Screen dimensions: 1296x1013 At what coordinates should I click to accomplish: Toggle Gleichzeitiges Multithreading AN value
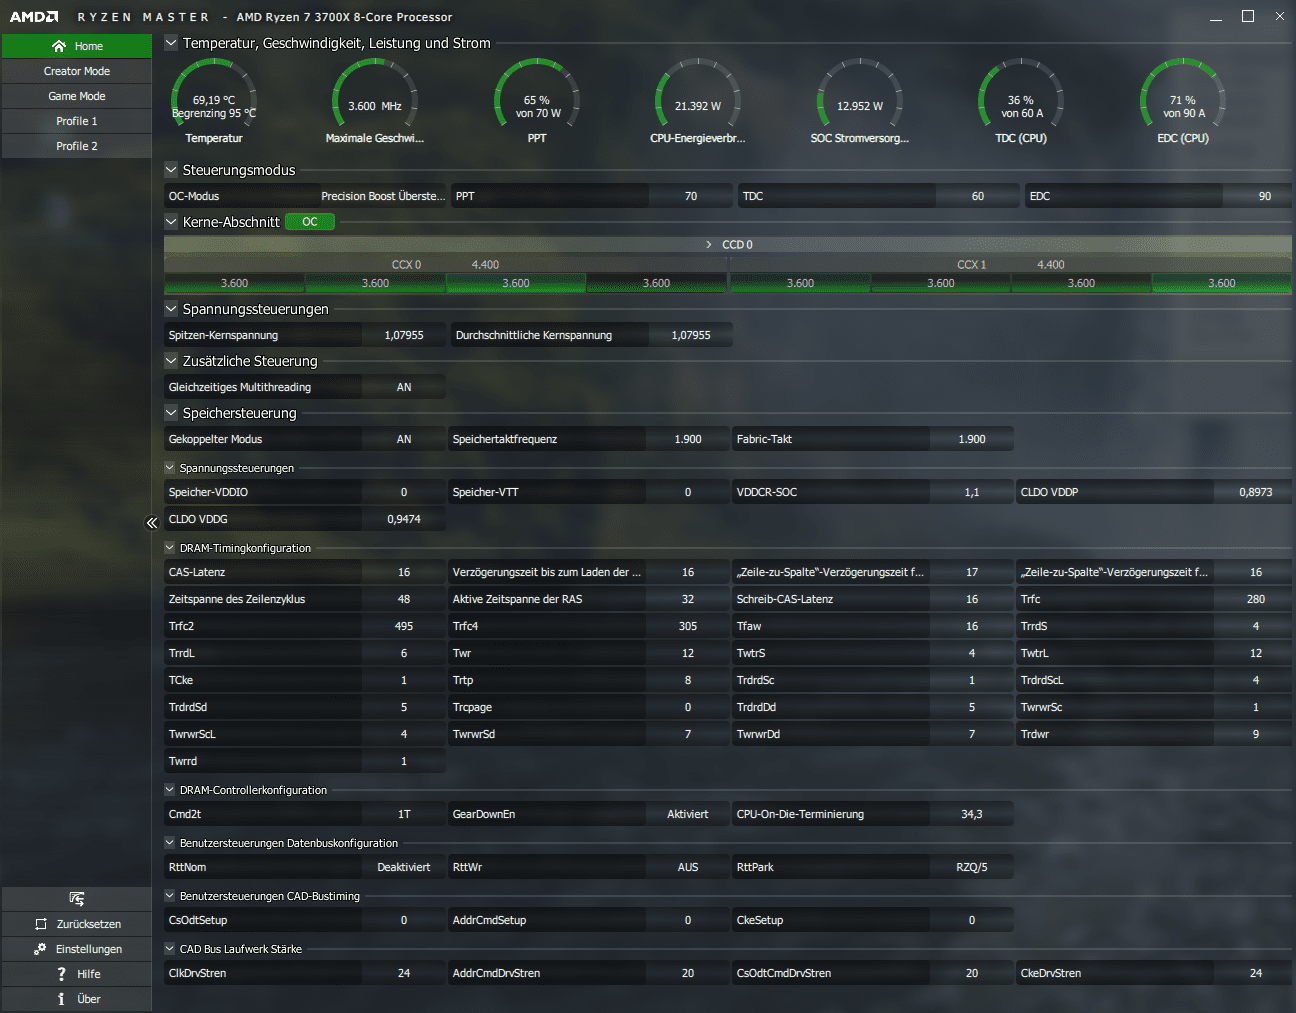(x=404, y=387)
